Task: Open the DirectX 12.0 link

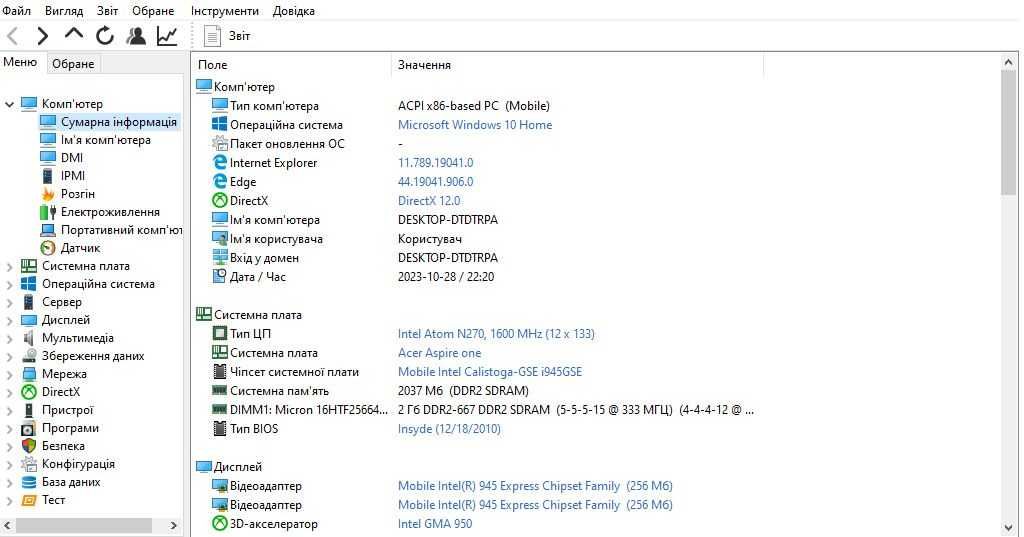Action: click(429, 201)
